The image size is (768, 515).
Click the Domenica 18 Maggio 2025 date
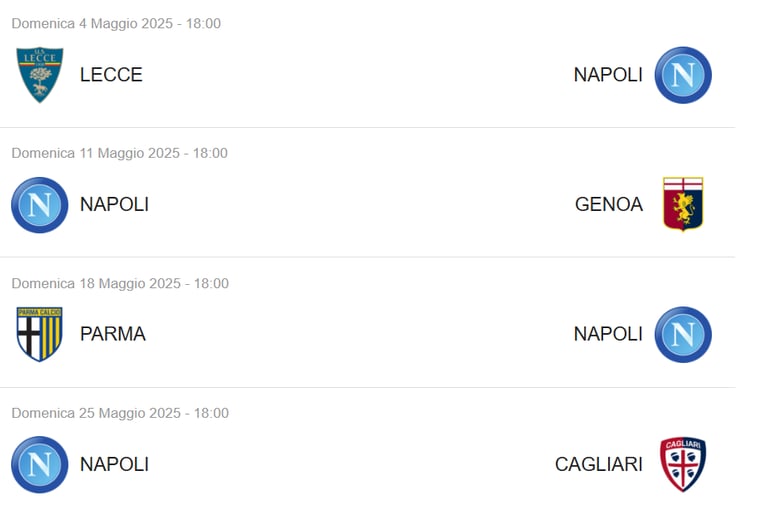tap(119, 283)
